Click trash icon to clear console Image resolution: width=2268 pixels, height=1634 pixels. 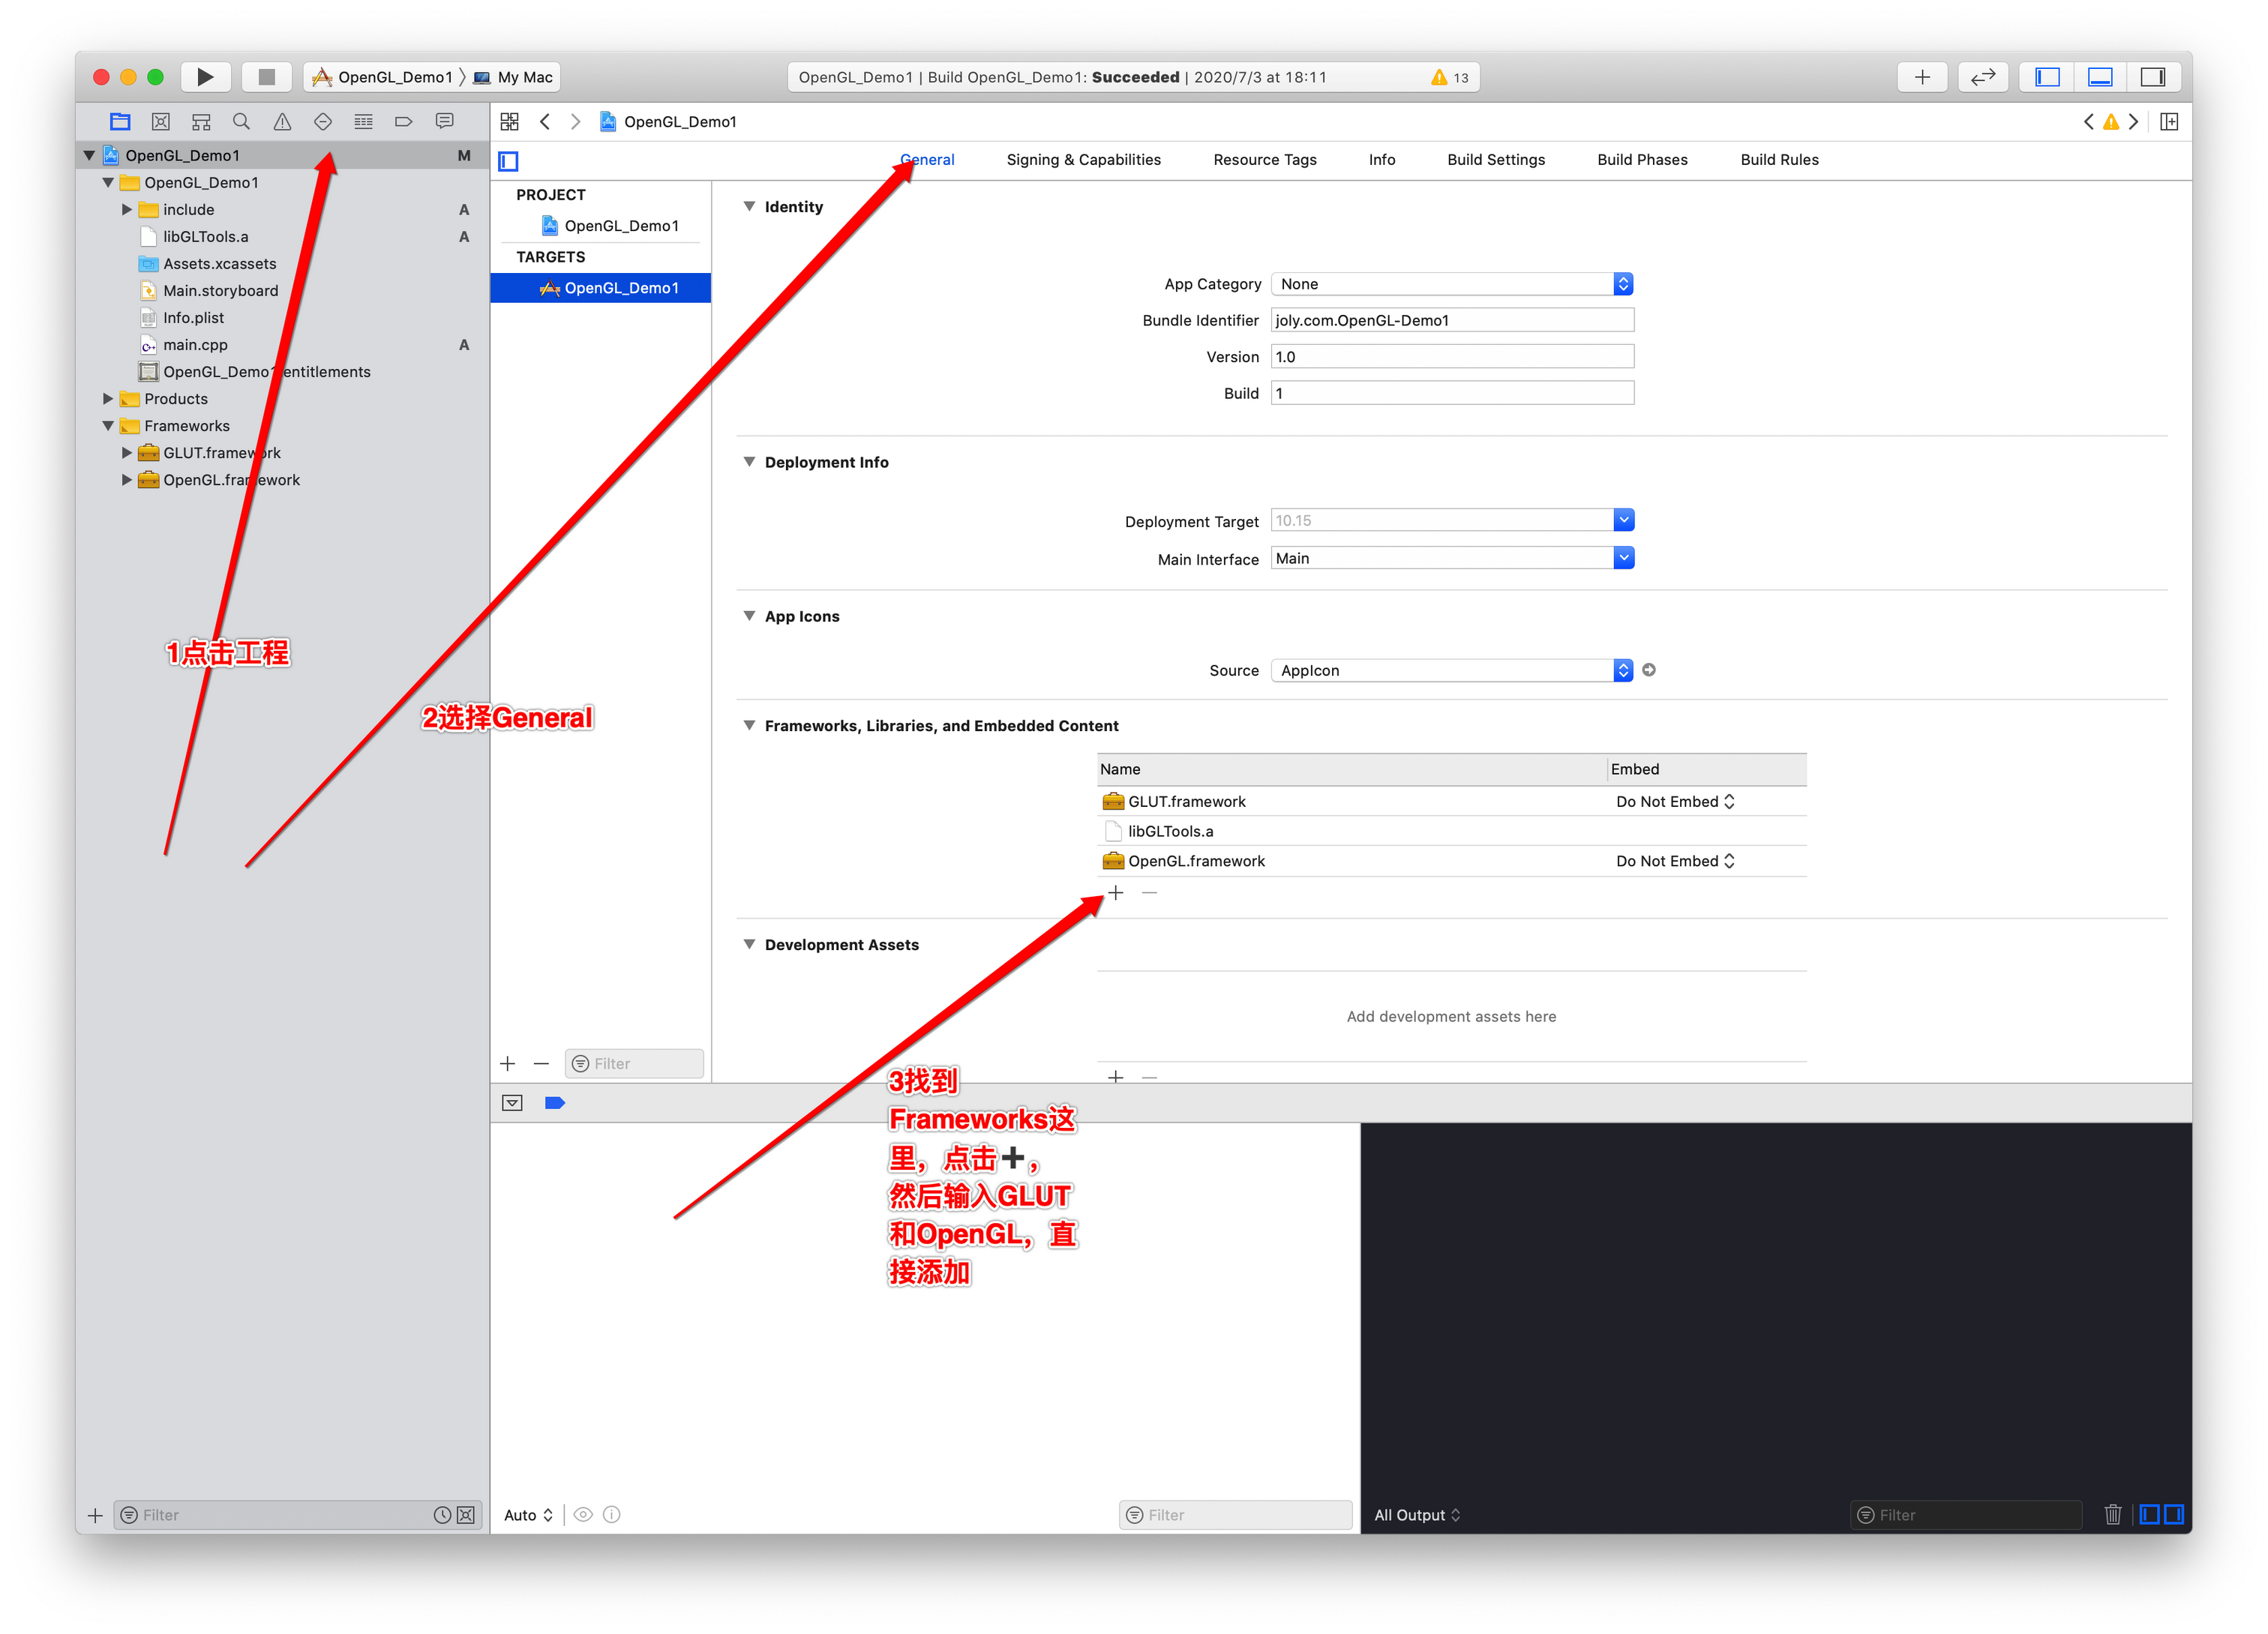2112,1514
